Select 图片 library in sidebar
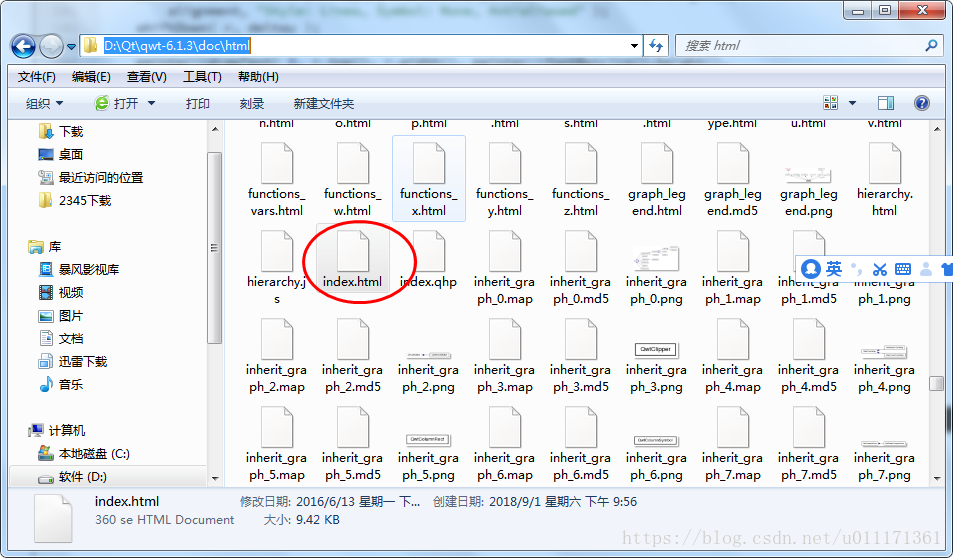This screenshot has width=953, height=558. click(61, 315)
